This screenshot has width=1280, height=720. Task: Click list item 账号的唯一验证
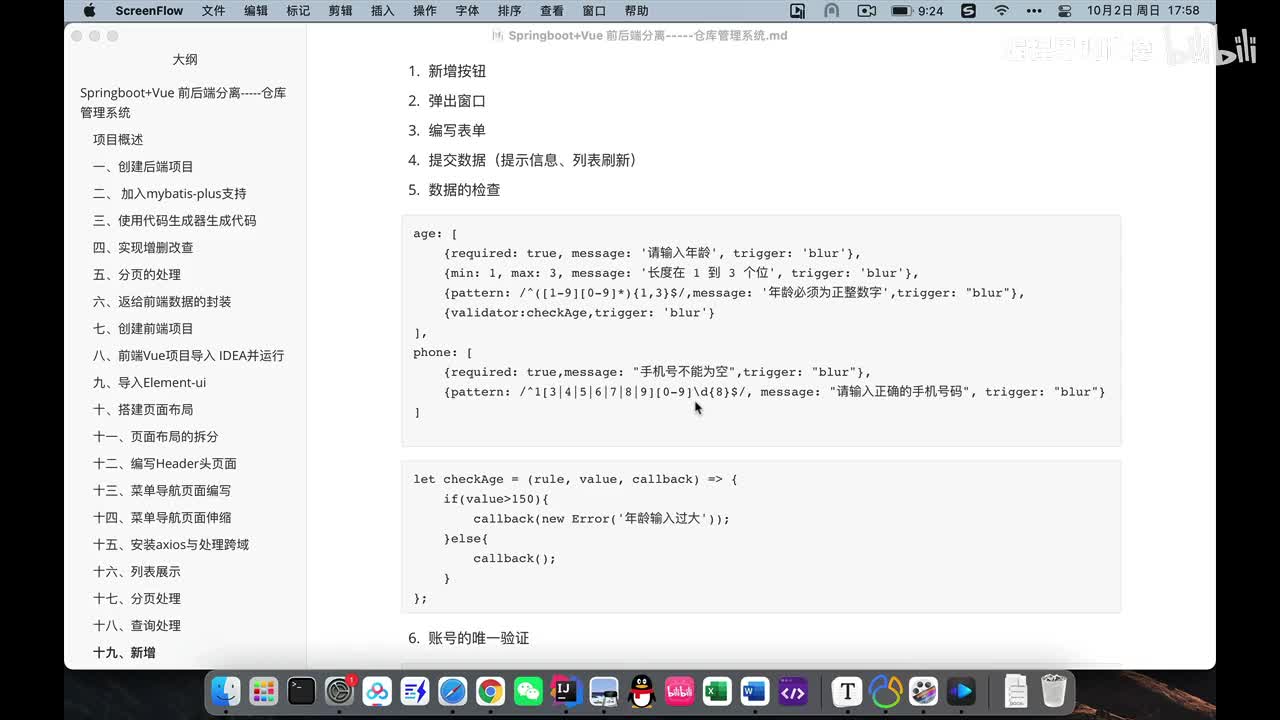pos(479,638)
